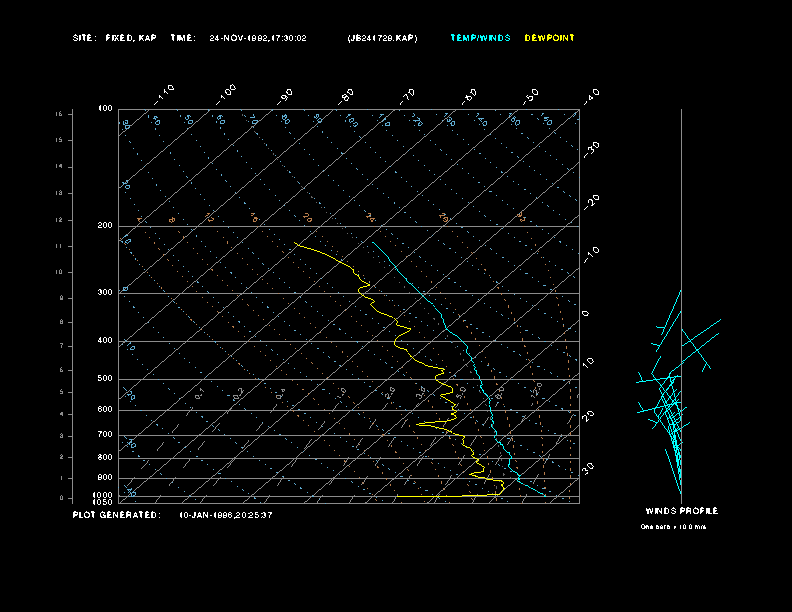The width and height of the screenshot is (792, 612).
Task: Click the -40 isotherm label at top-right corner
Action: pos(592,96)
